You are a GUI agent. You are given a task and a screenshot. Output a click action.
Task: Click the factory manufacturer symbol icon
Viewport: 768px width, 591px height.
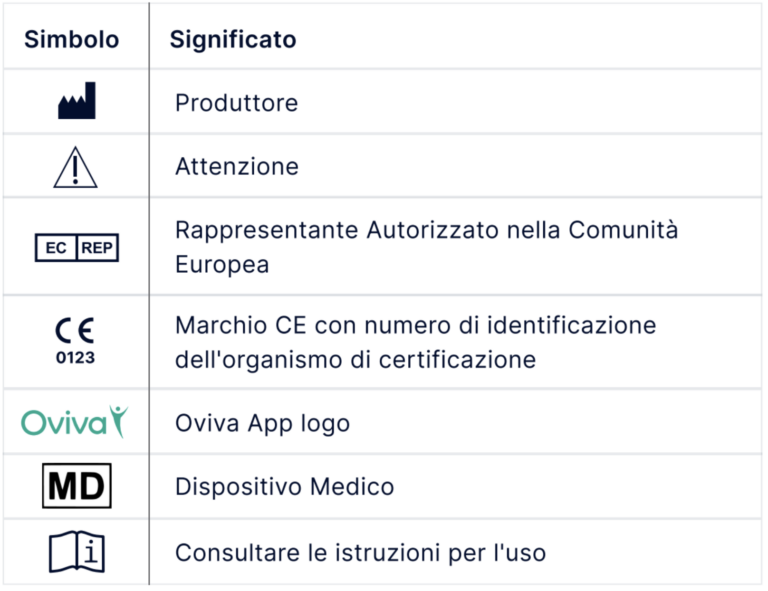[76, 100]
